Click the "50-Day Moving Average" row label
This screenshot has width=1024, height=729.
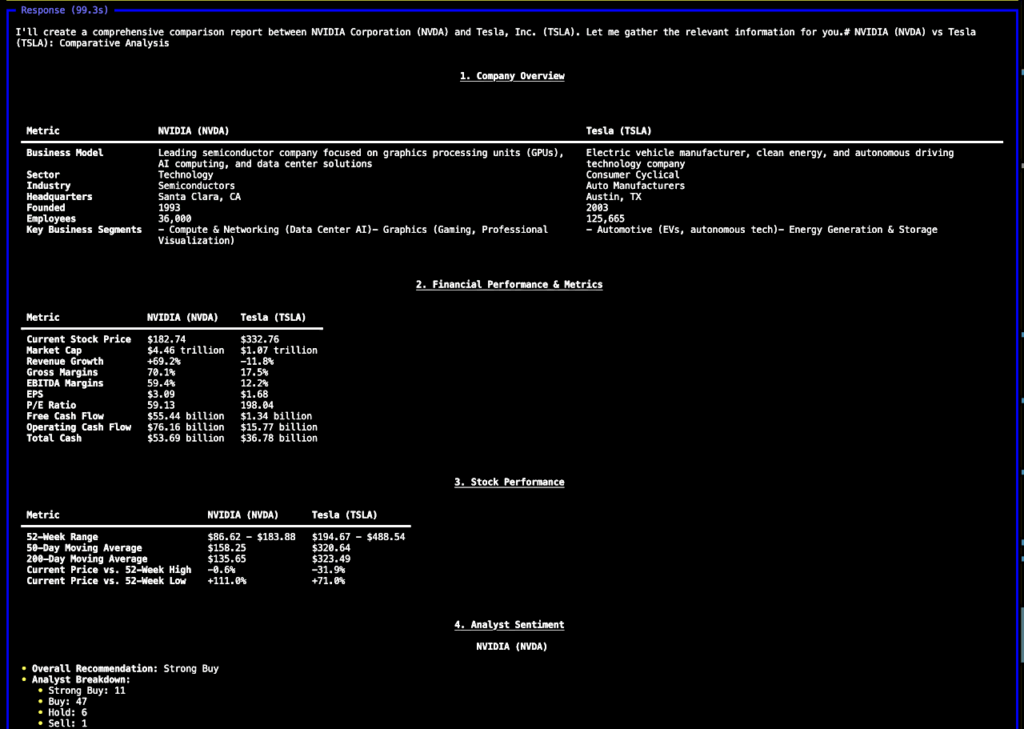pos(84,548)
